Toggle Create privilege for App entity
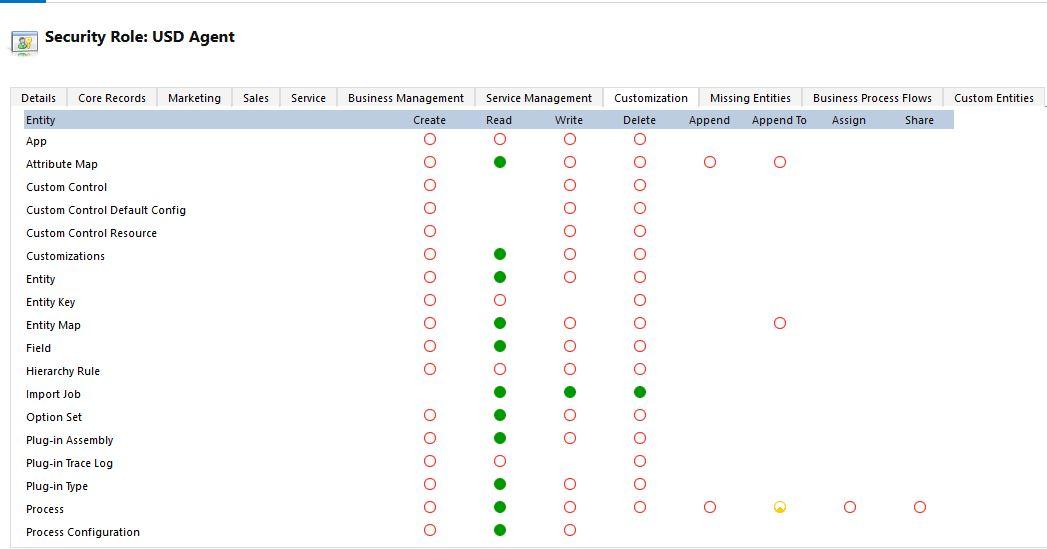 430,139
